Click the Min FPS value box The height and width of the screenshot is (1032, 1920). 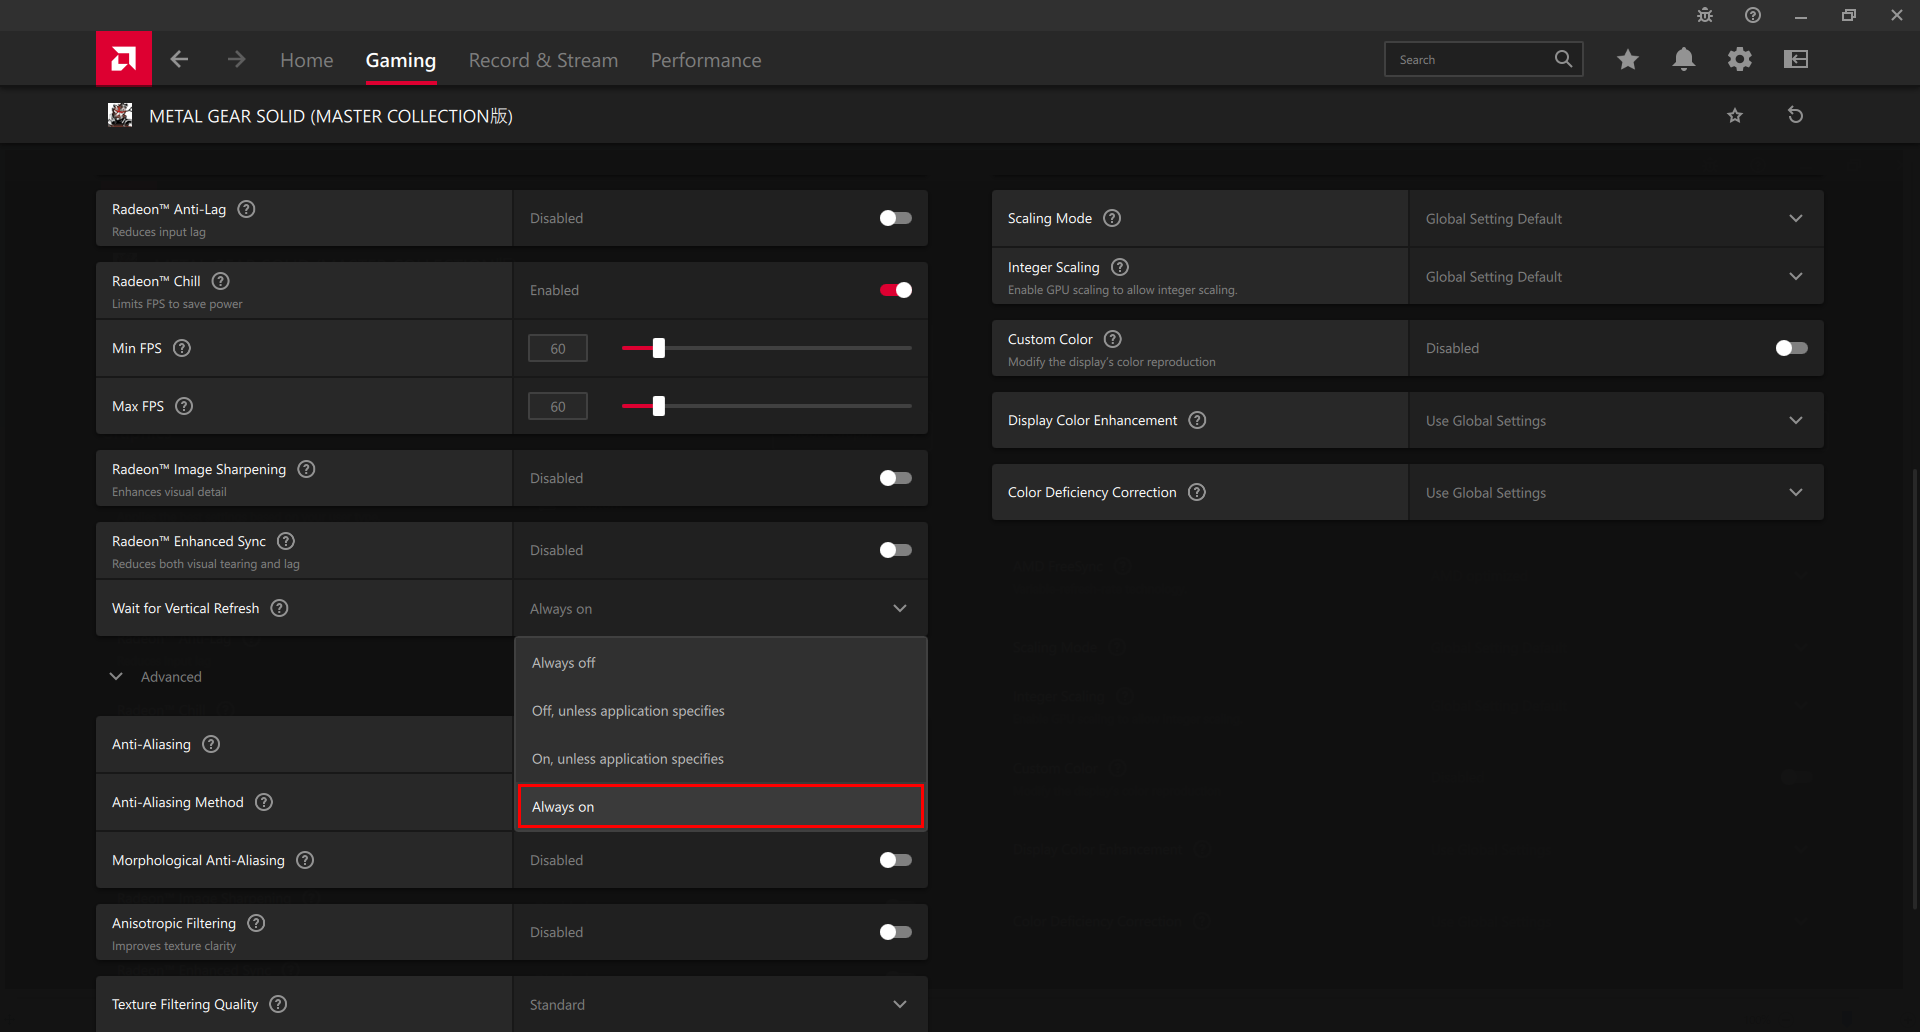558,348
